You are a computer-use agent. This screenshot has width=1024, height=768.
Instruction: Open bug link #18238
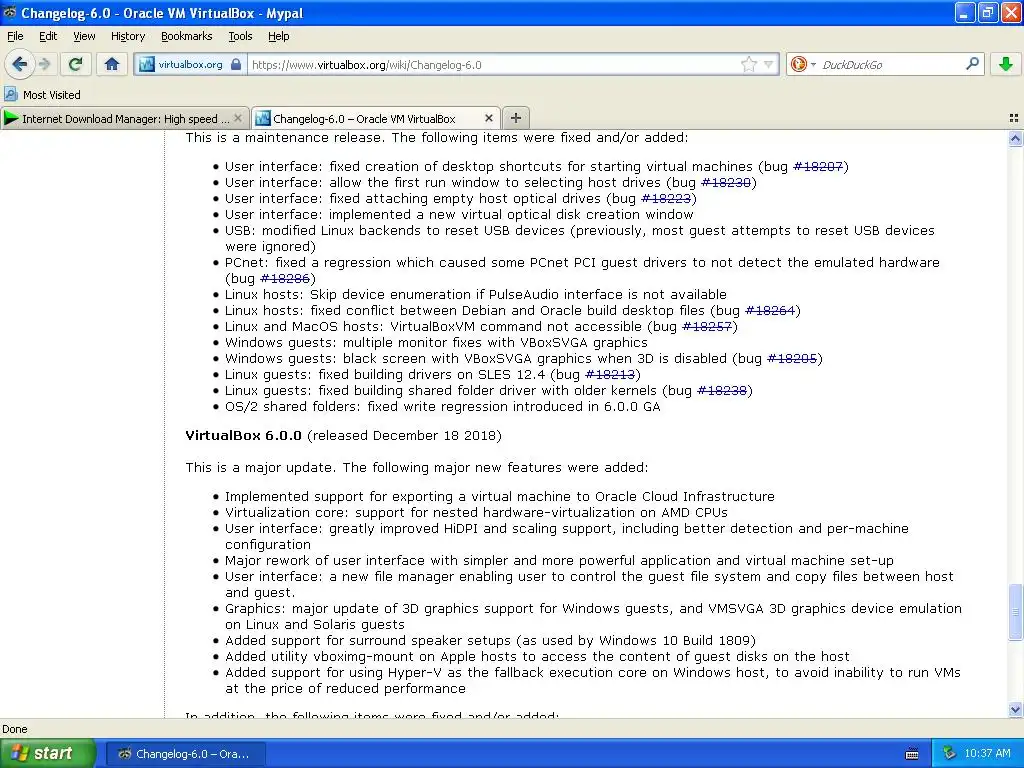pyautogui.click(x=722, y=391)
